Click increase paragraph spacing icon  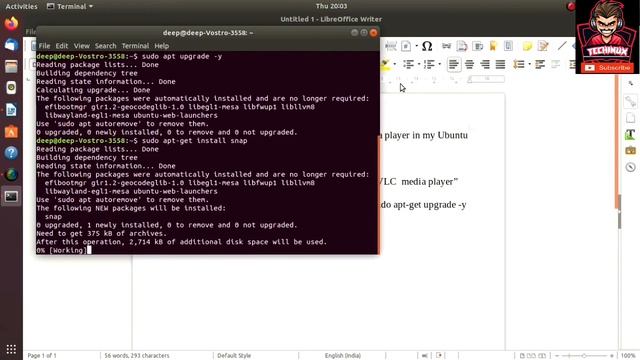pos(540,64)
